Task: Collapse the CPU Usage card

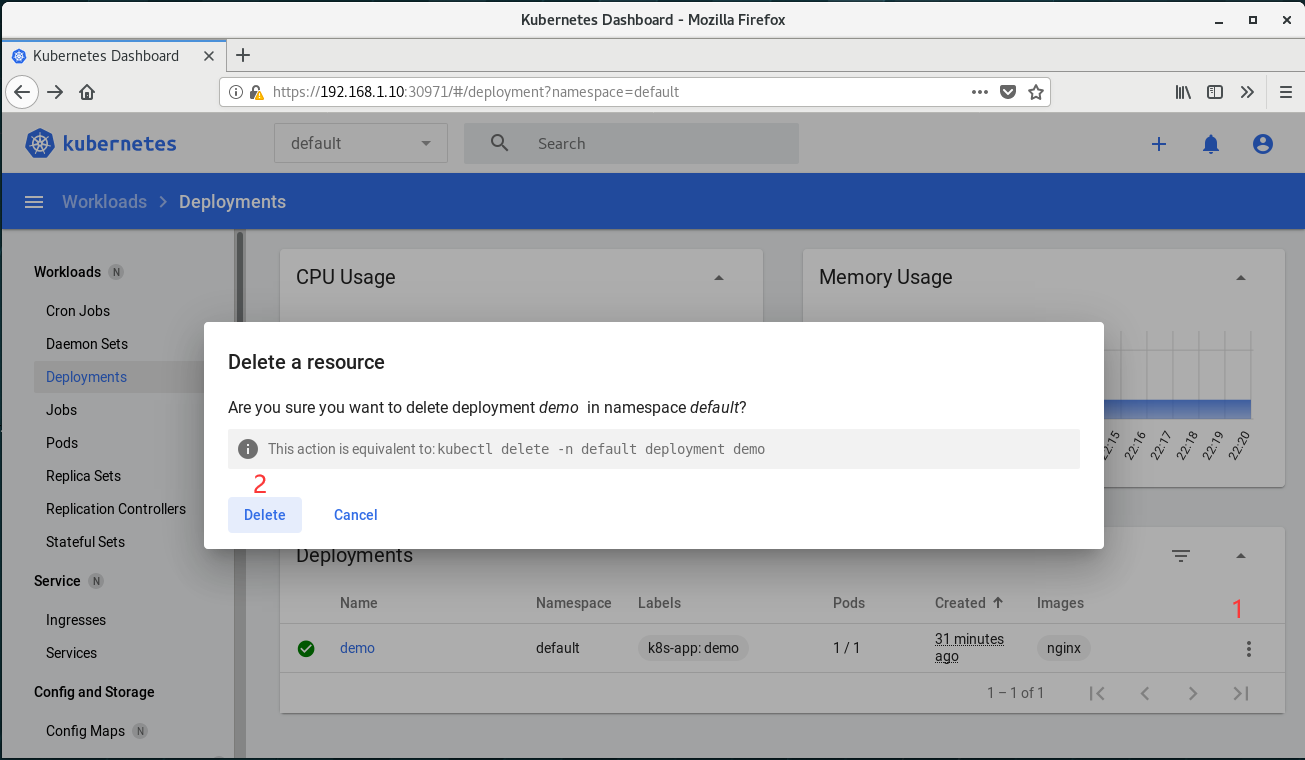Action: pos(718,278)
